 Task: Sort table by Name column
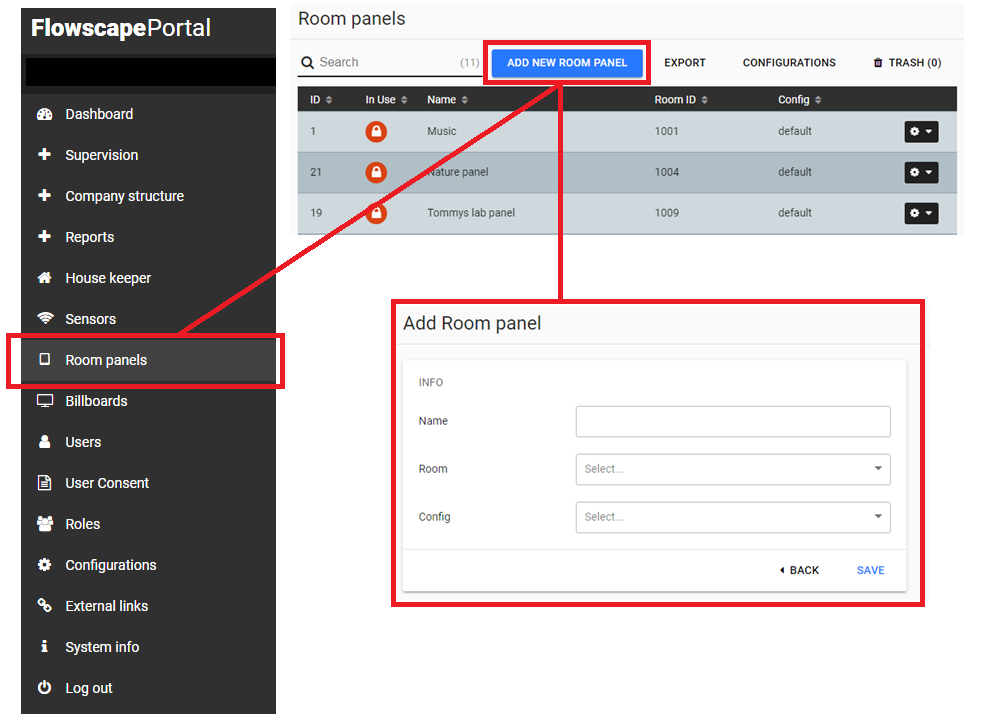[x=448, y=100]
